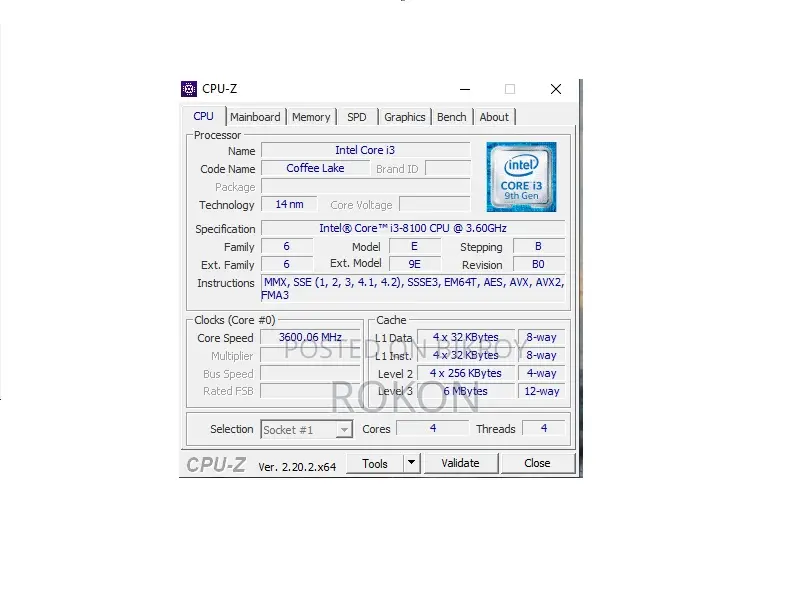Click the version text Ver. 2.20.2.x64
Viewport: 811px width, 601px height.
click(x=297, y=467)
